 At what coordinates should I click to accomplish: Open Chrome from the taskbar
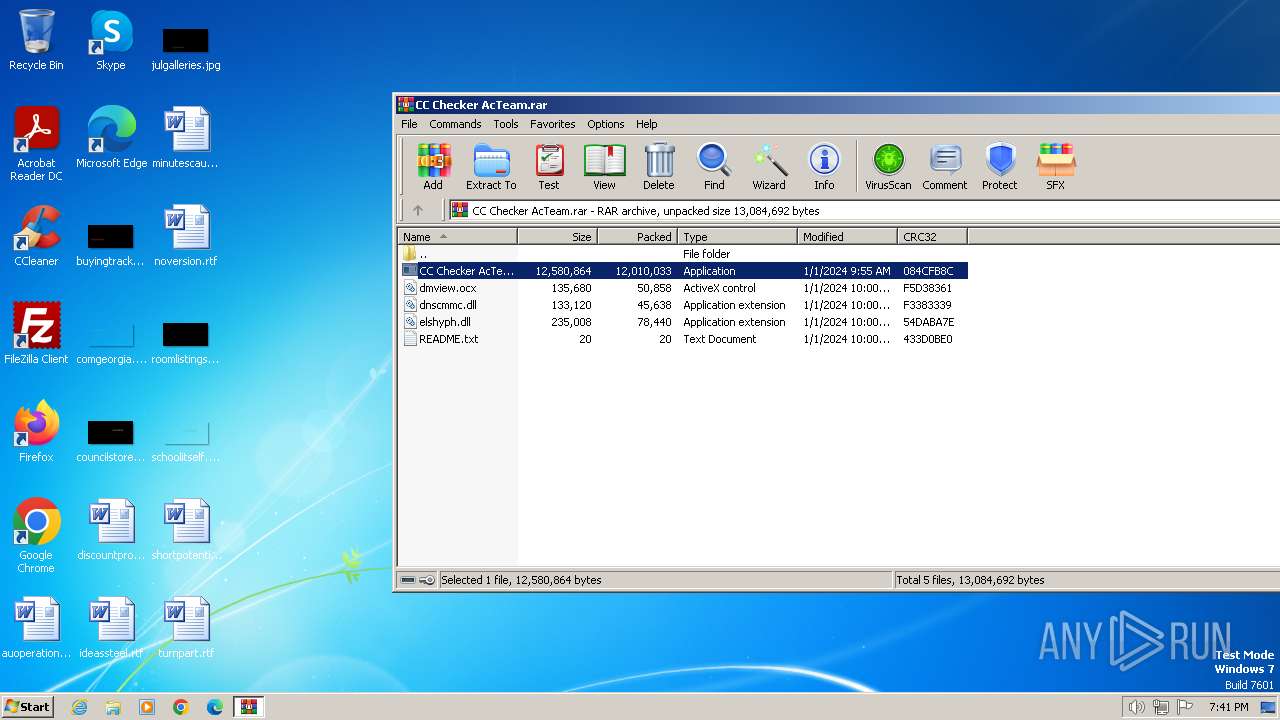(180, 707)
